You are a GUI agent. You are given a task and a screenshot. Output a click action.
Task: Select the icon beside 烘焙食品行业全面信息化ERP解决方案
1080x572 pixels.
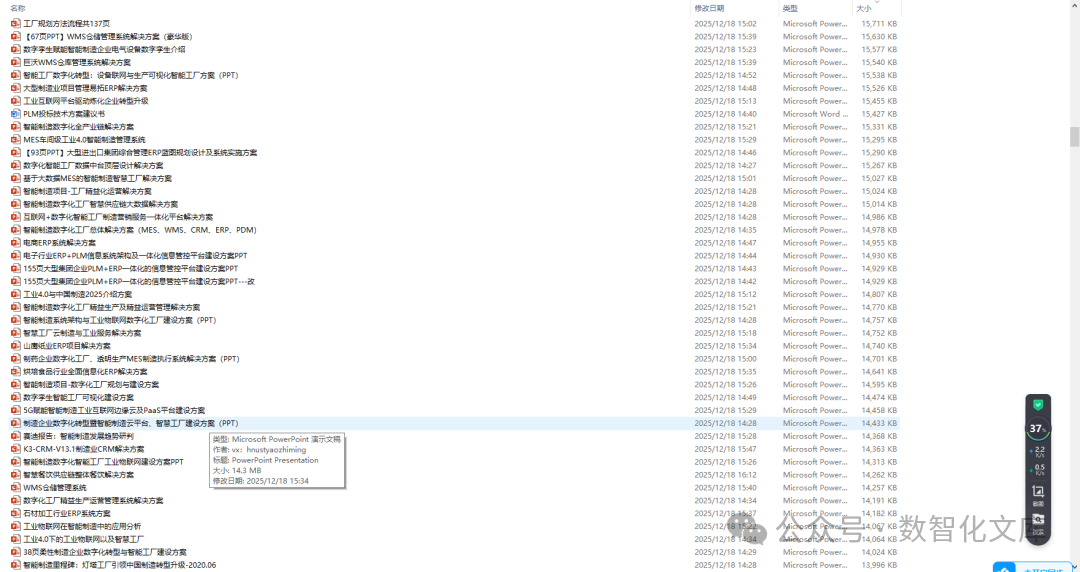pos(16,371)
